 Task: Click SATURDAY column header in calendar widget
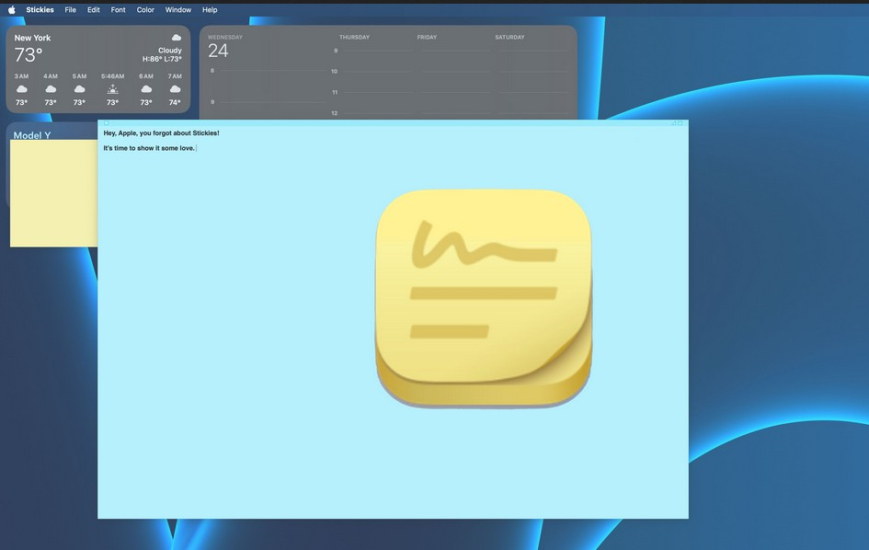pyautogui.click(x=509, y=37)
